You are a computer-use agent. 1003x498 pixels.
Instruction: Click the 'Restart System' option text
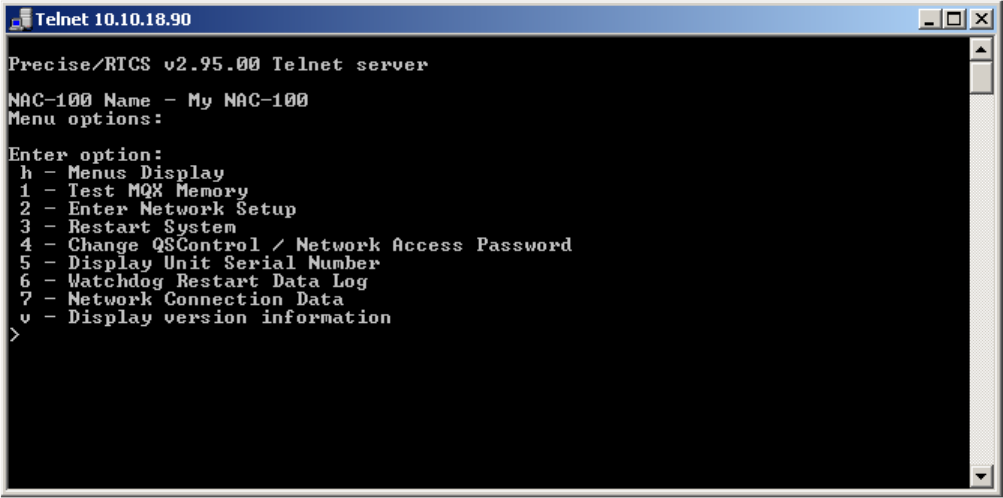coord(151,227)
